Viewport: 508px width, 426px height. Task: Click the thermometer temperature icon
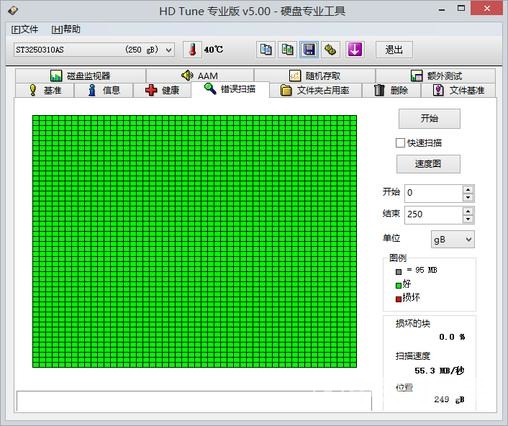pyautogui.click(x=192, y=50)
